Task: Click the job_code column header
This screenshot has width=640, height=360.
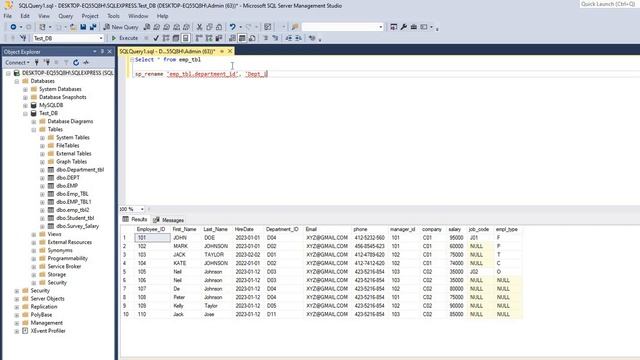Action: [x=479, y=229]
